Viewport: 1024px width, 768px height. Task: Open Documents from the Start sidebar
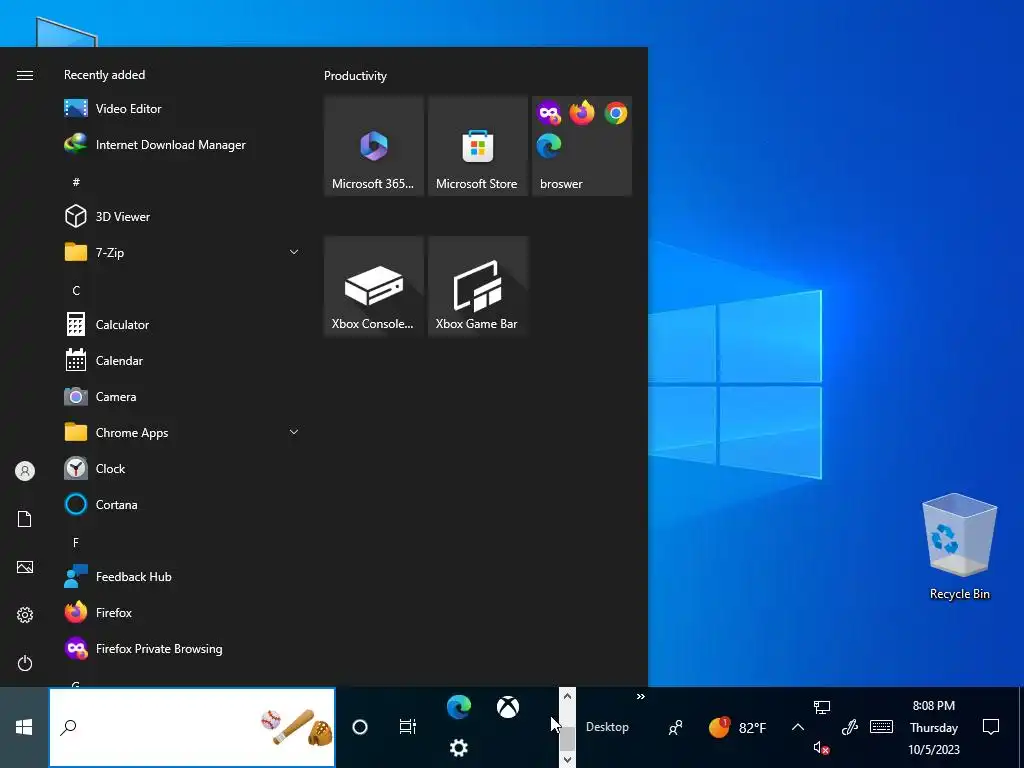pos(25,519)
